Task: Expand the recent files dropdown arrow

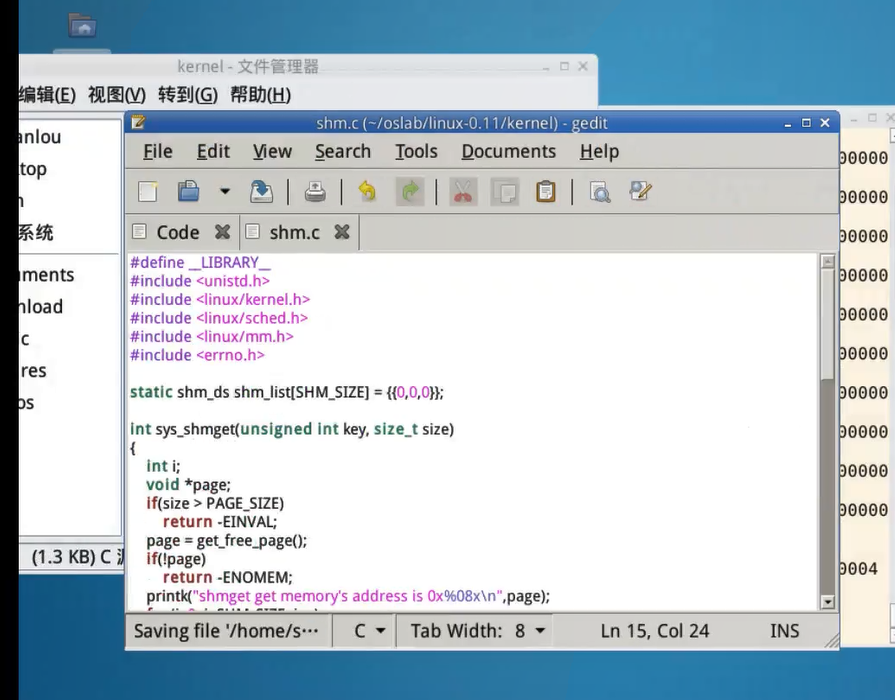Action: pyautogui.click(x=224, y=191)
